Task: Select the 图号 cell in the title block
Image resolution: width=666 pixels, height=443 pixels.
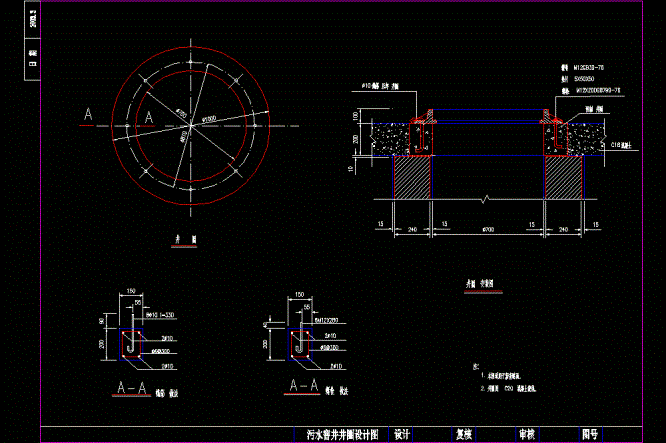Action: [590, 435]
